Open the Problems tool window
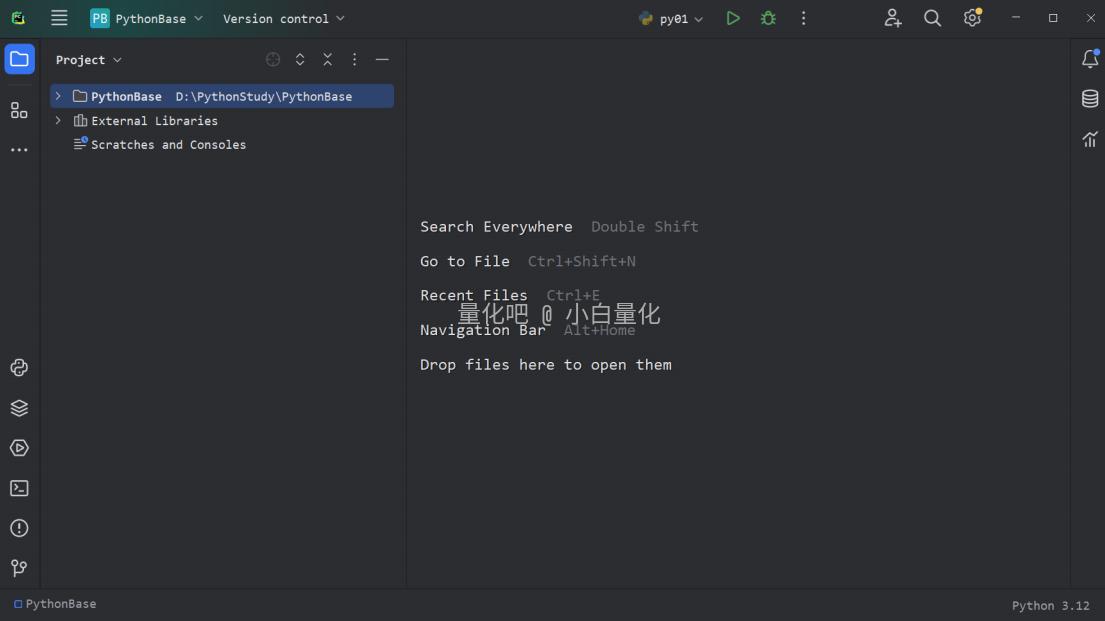Screen dimensions: 1105x621 [19, 528]
